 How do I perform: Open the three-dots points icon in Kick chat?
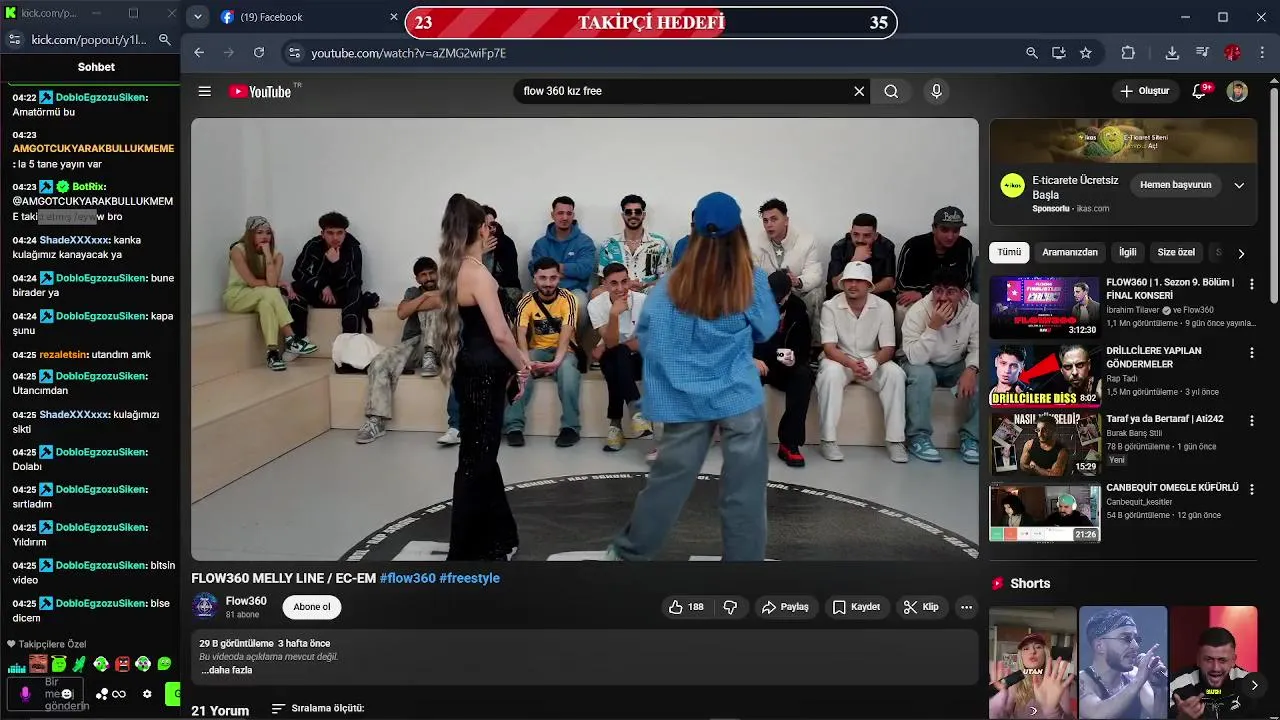(101, 694)
